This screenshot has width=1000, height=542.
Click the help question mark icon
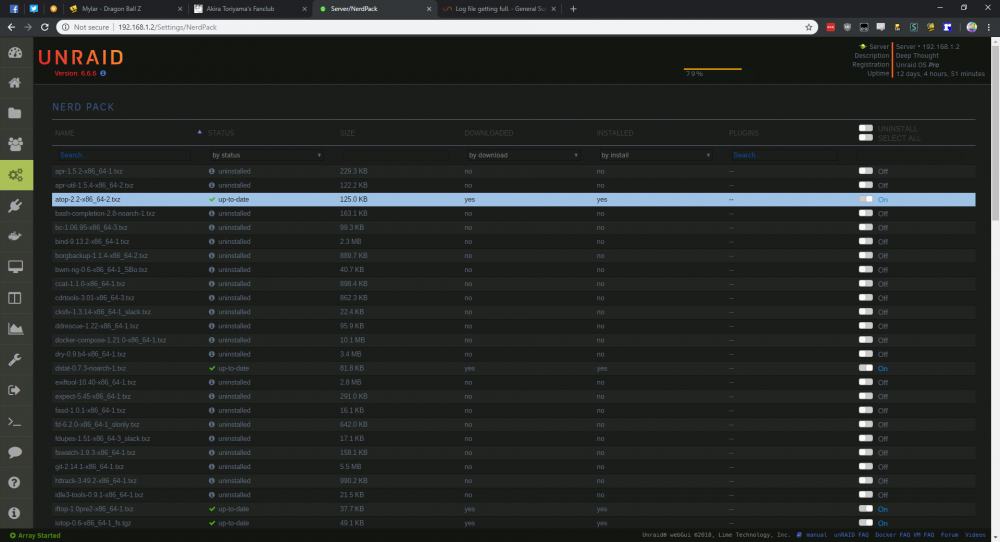(15, 483)
